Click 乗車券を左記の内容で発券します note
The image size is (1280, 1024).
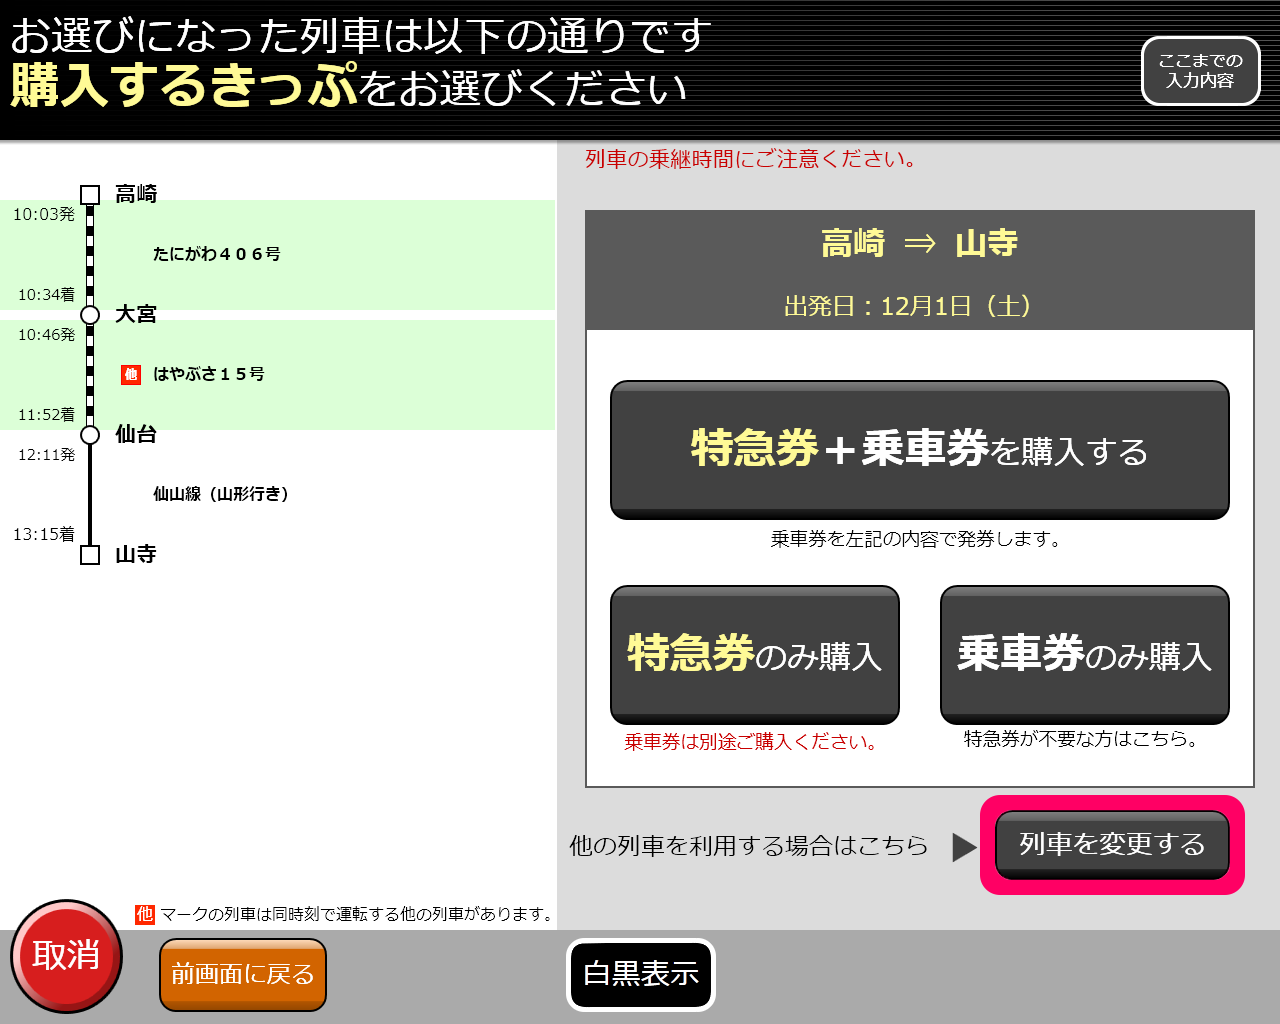coord(916,539)
